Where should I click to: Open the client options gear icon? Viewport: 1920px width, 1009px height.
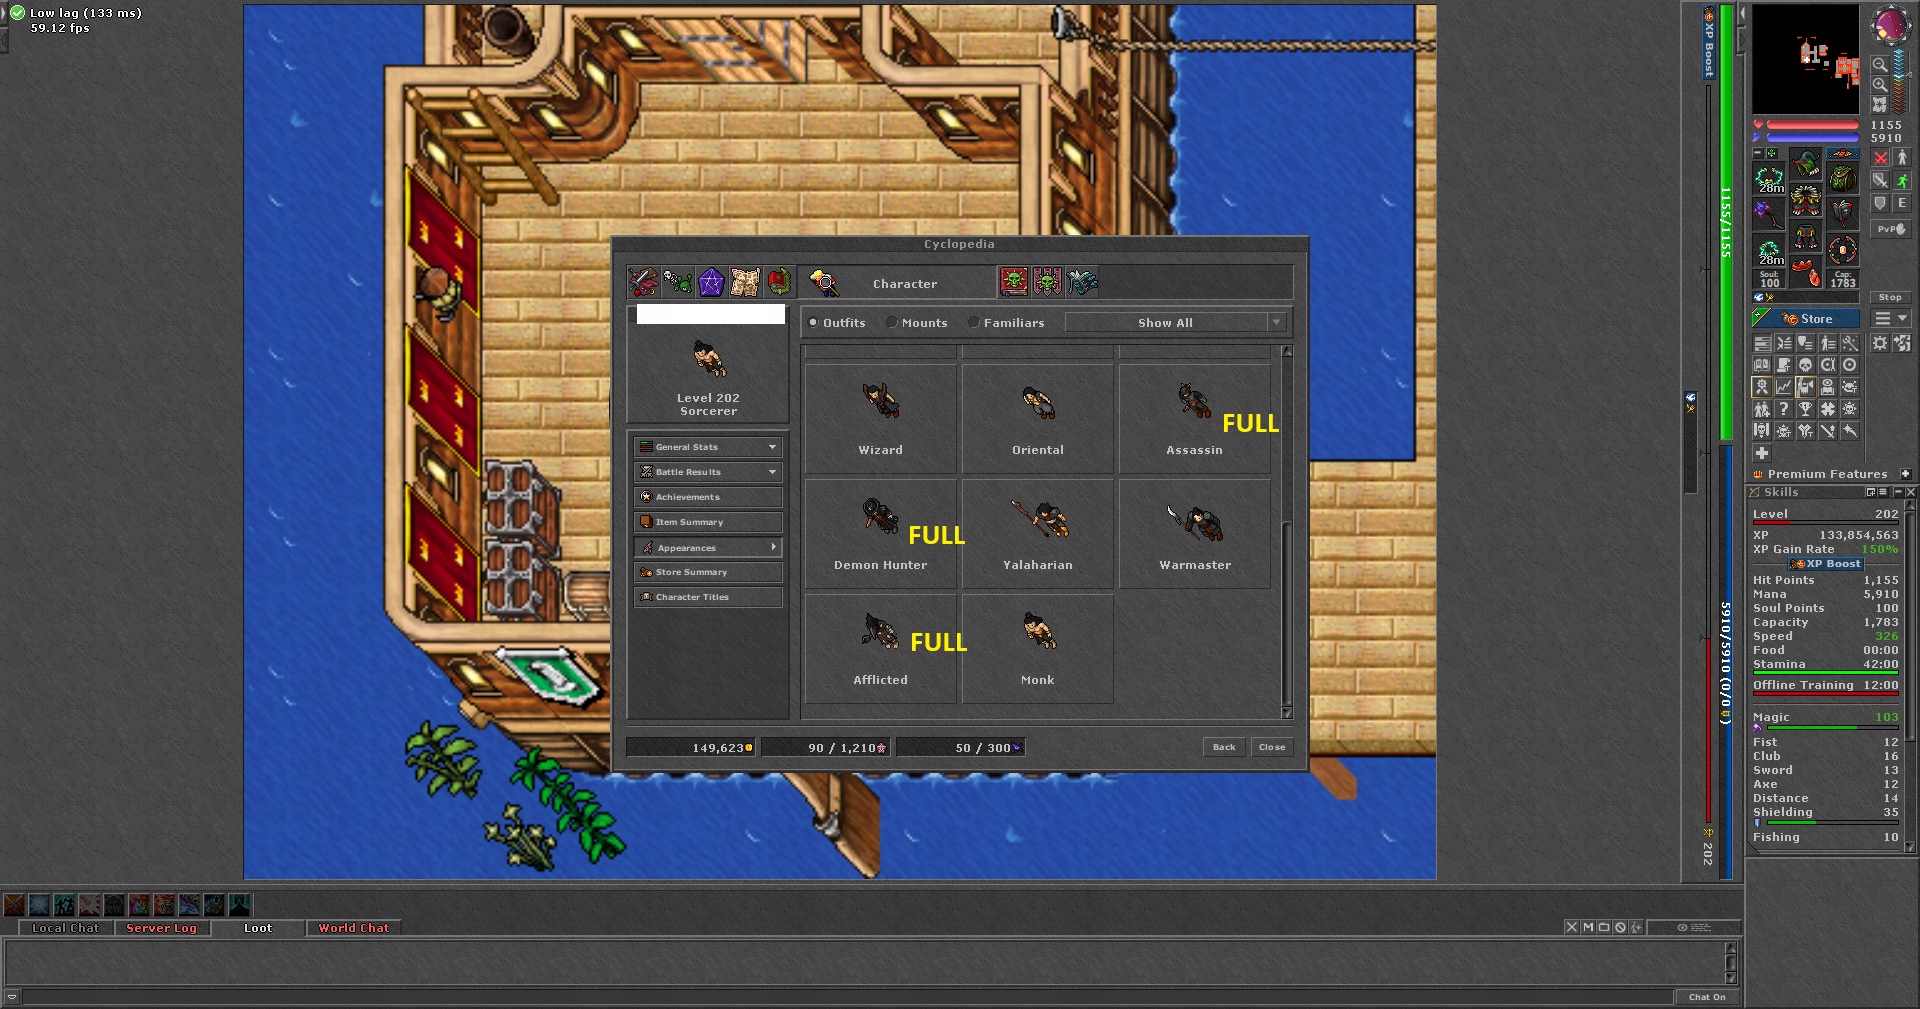(1880, 343)
